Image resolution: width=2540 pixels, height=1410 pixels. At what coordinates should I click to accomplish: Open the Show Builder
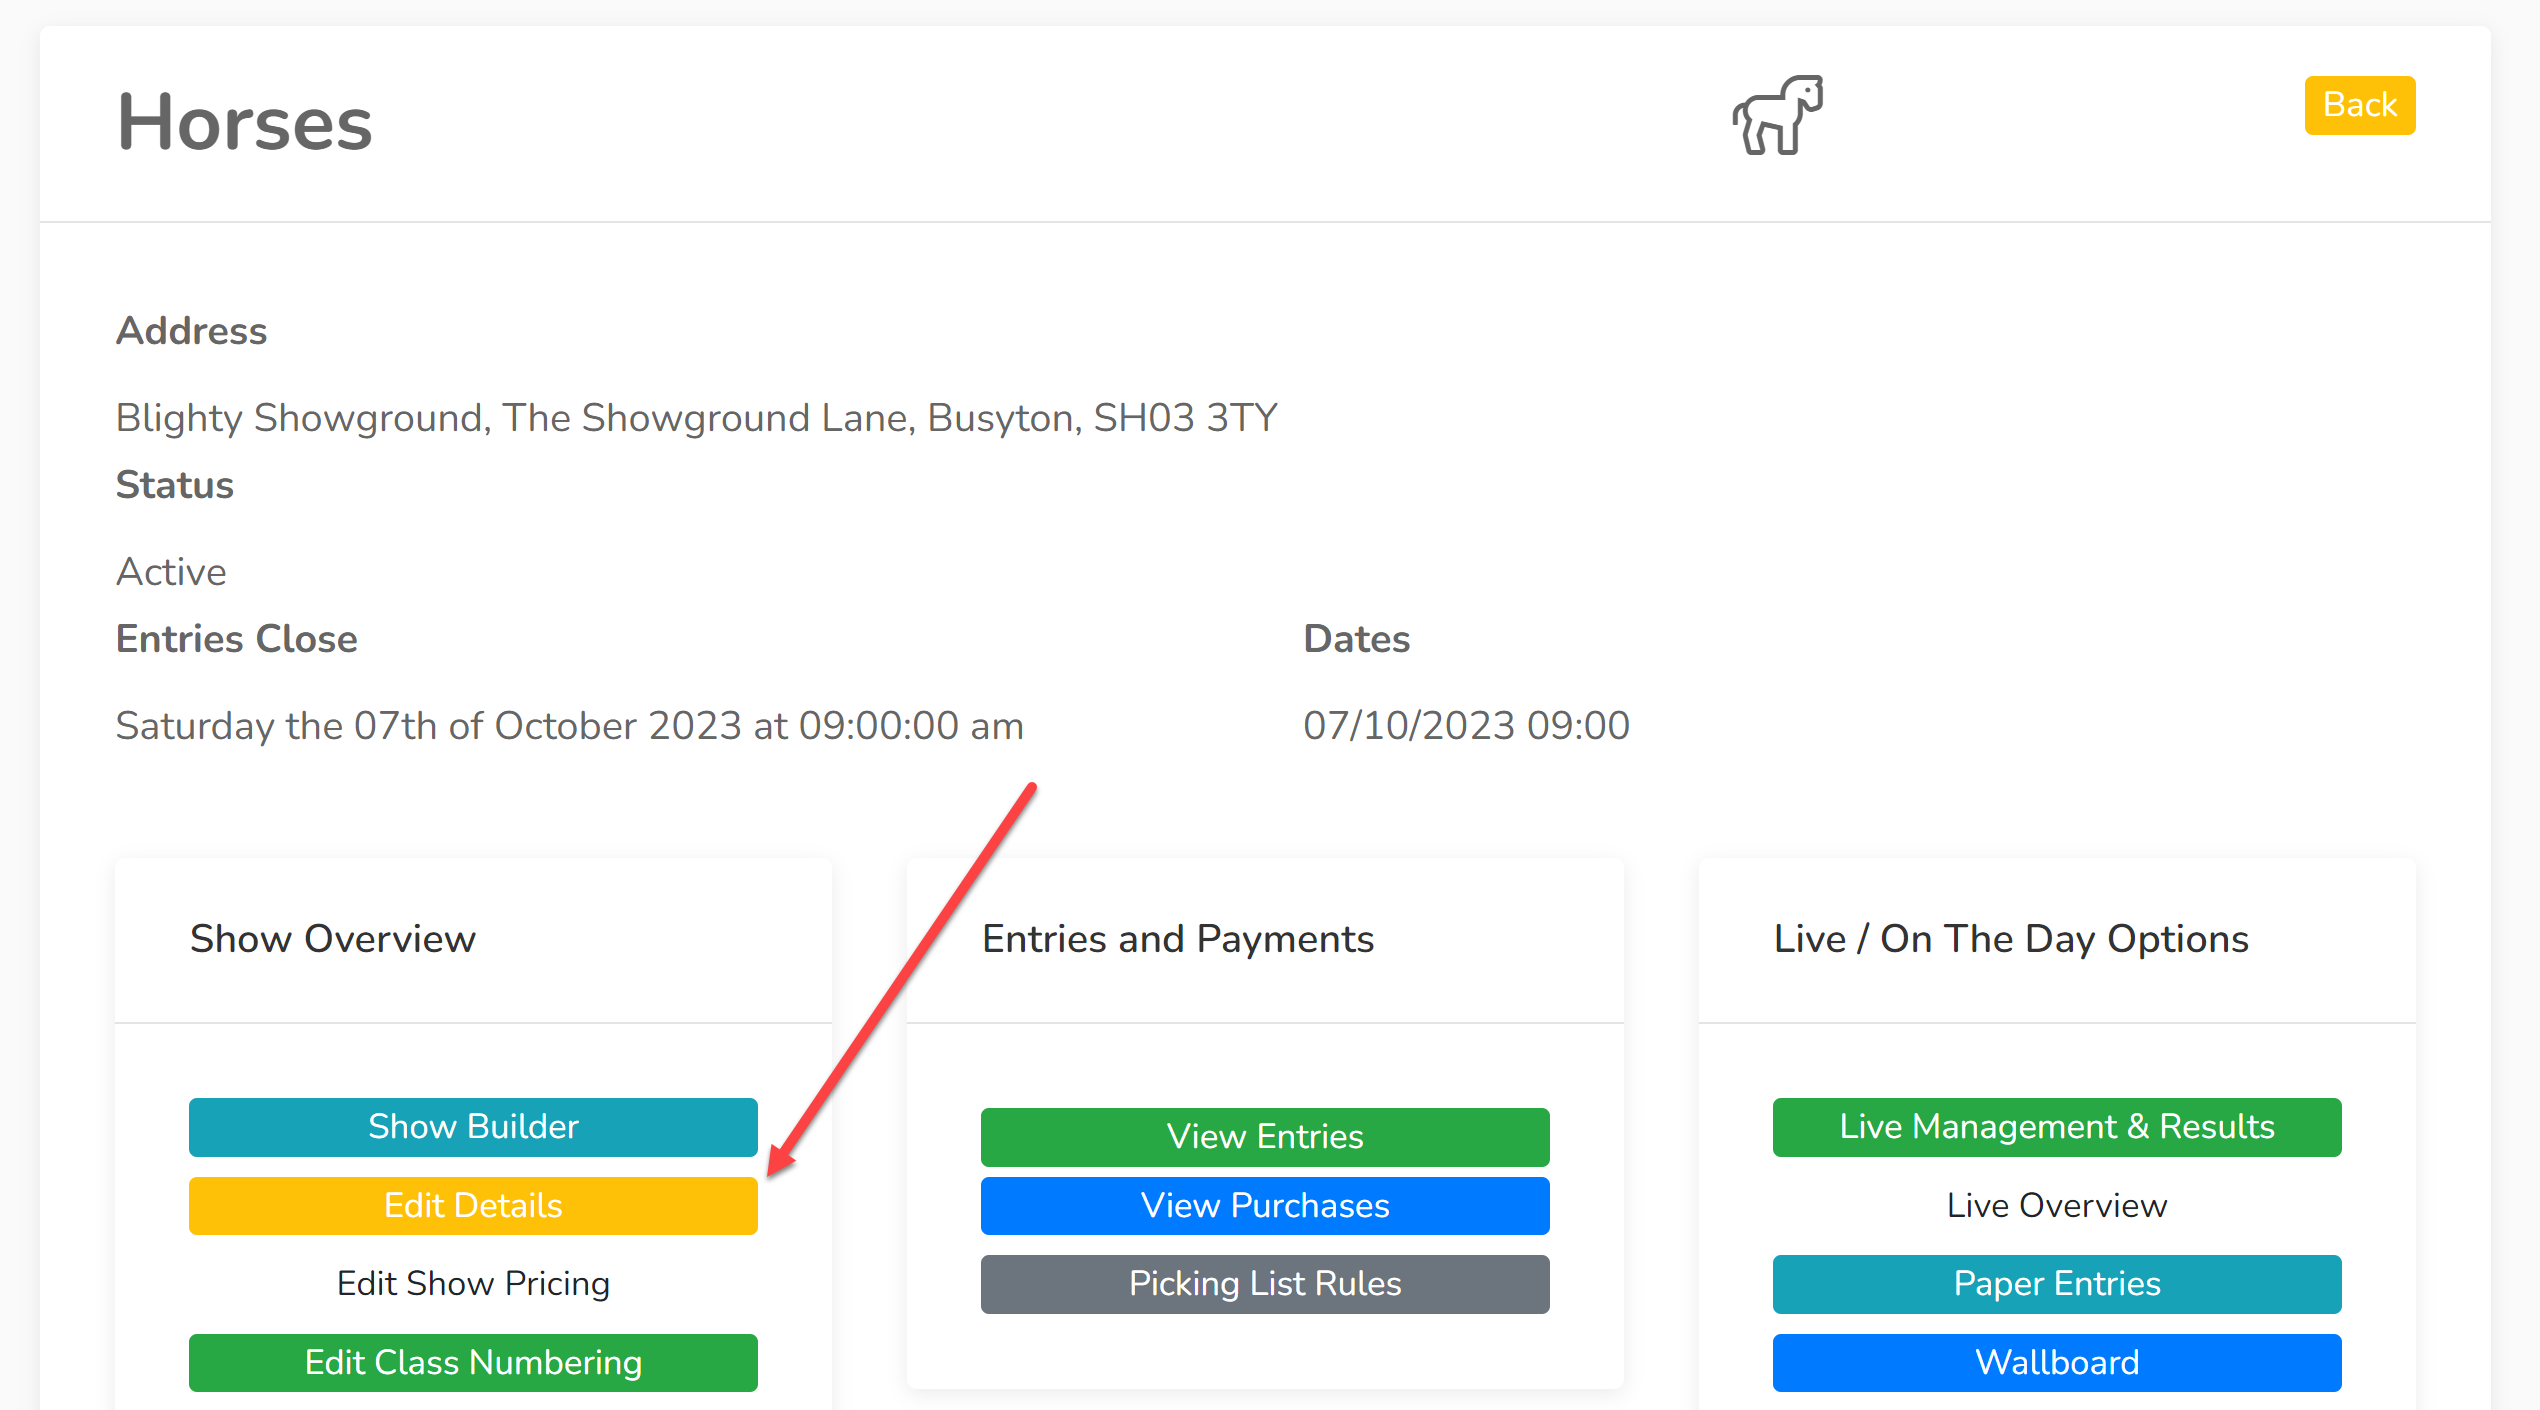[473, 1127]
